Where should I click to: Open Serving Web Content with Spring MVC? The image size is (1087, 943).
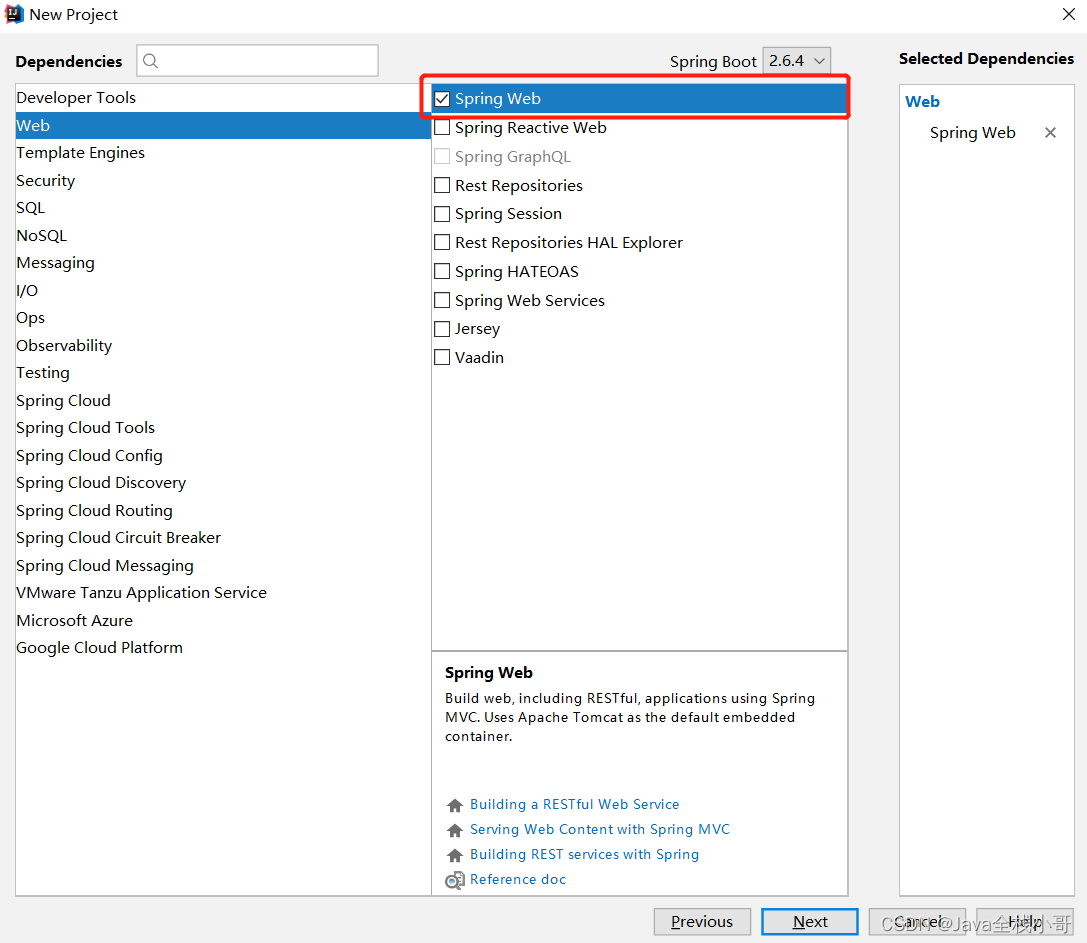[600, 829]
